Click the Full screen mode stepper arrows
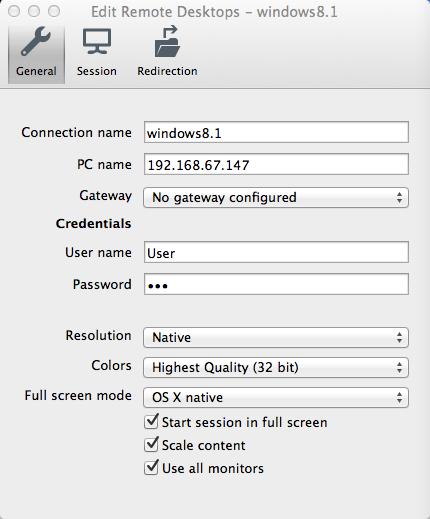The width and height of the screenshot is (430, 519). (399, 398)
